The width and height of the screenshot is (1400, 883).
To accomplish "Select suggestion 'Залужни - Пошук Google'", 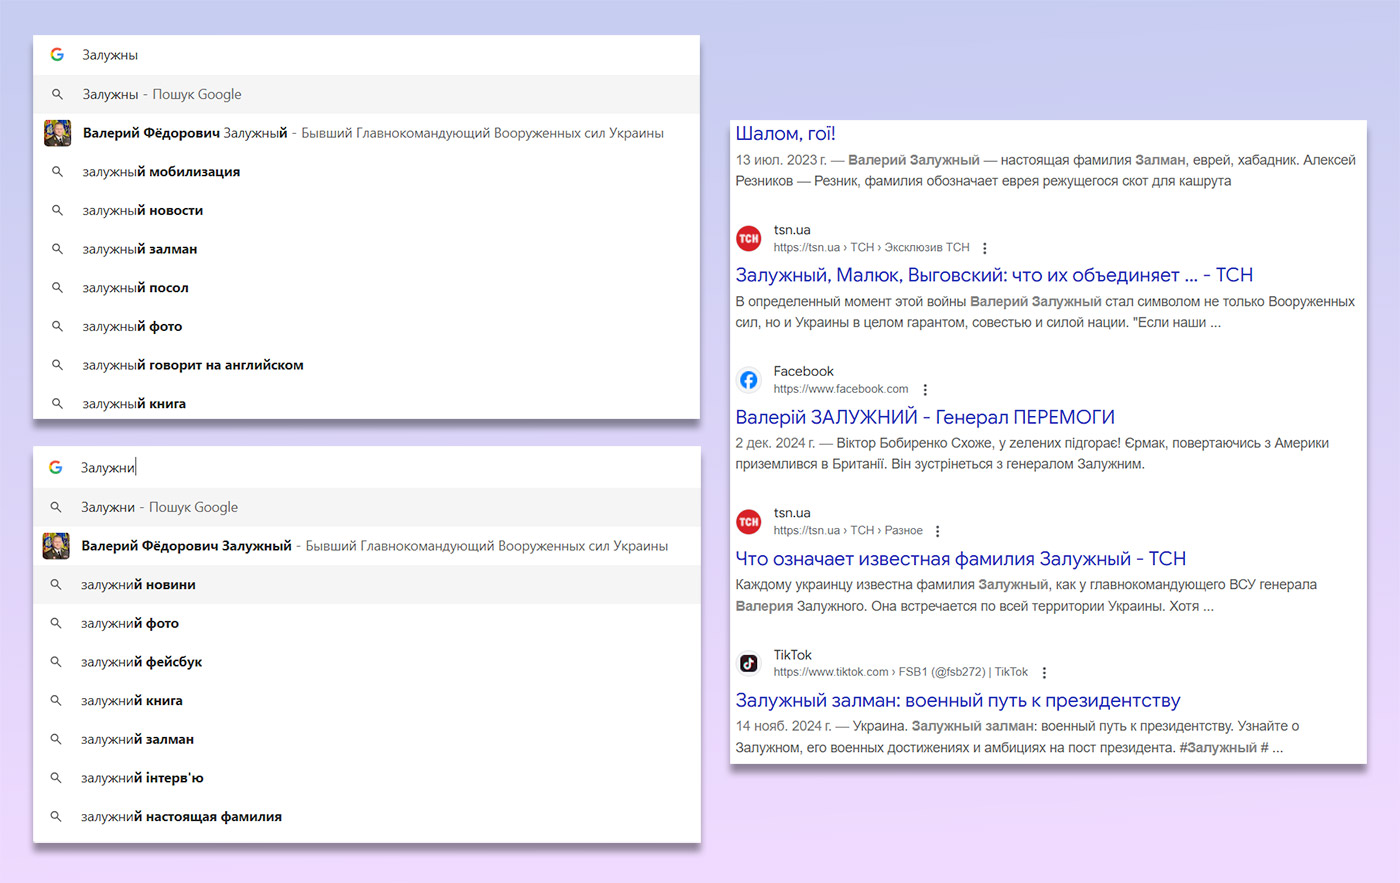I will pyautogui.click(x=366, y=507).
